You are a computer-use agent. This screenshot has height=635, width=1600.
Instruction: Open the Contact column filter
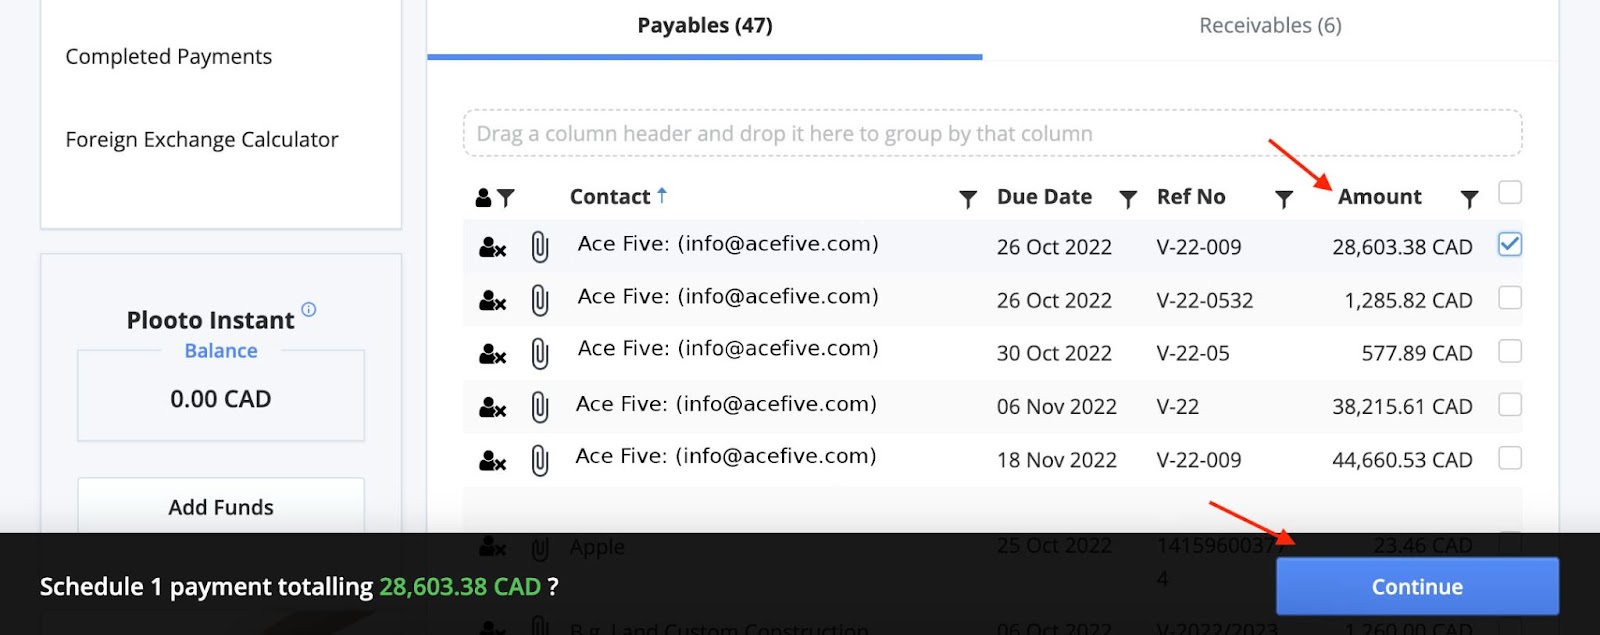(x=967, y=199)
